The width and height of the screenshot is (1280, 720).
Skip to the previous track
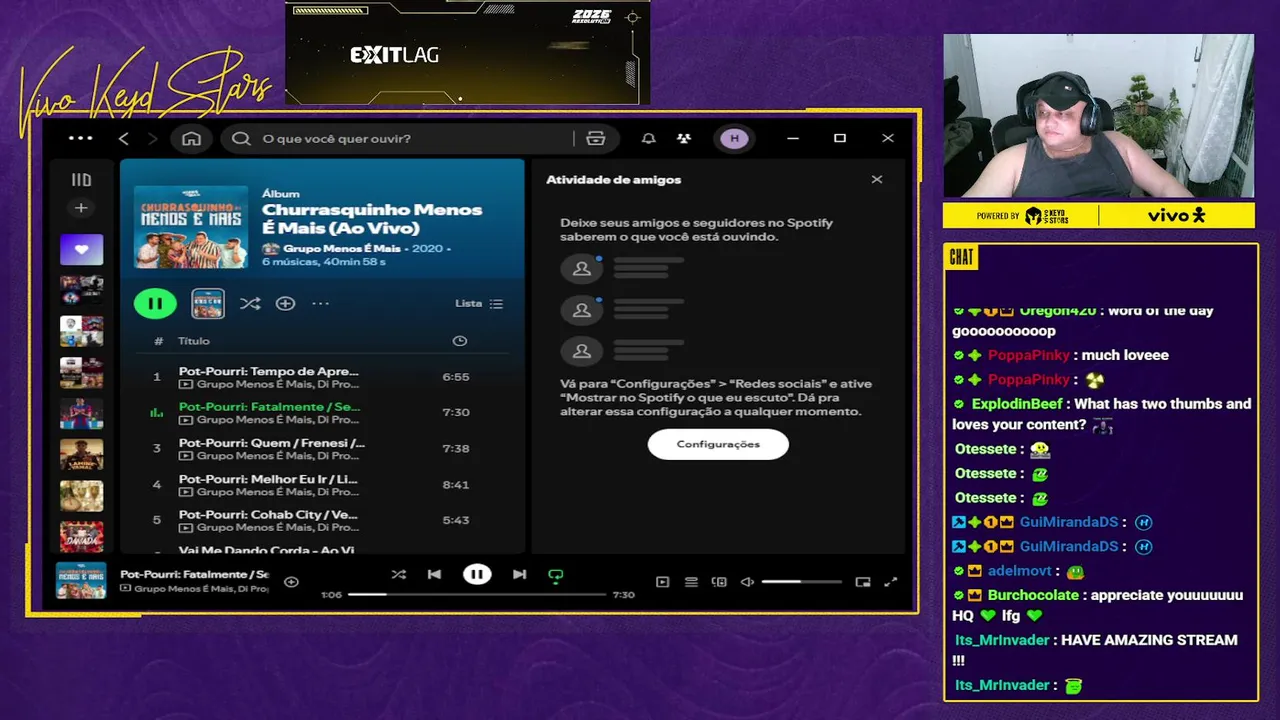click(434, 574)
